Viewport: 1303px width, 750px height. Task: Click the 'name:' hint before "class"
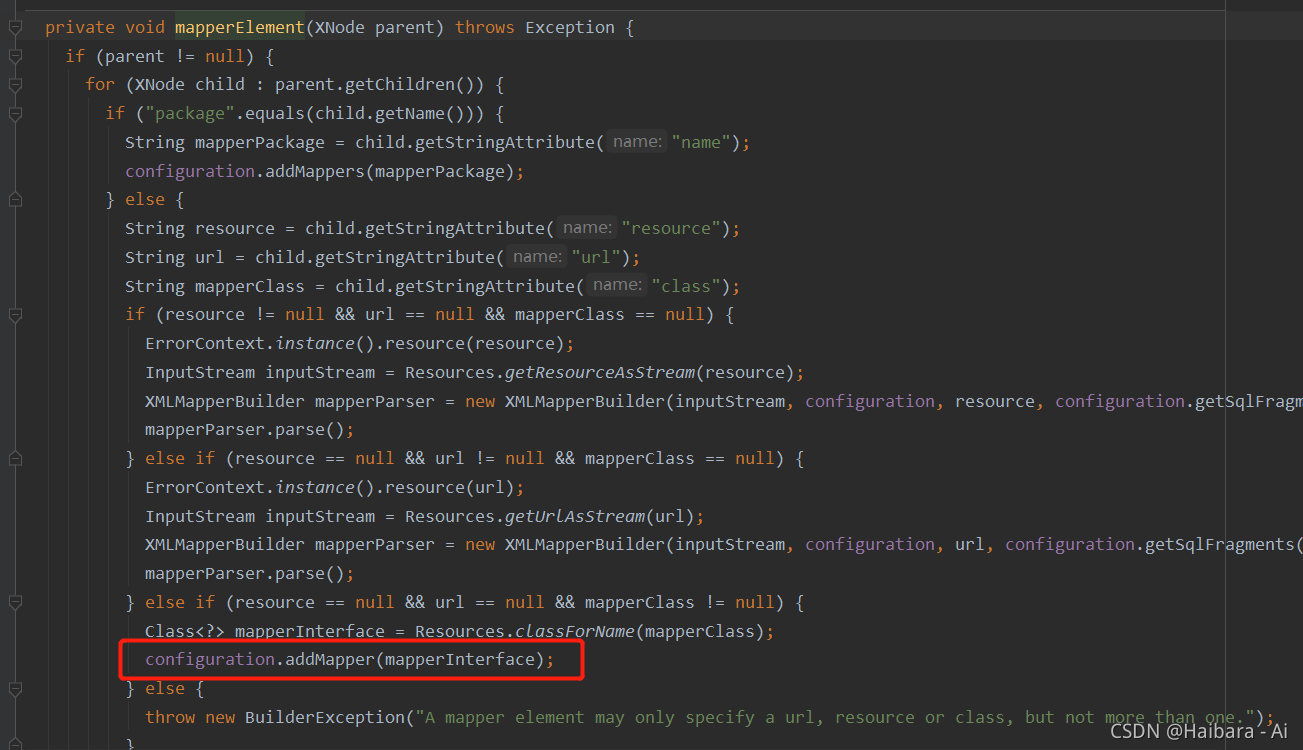tap(615, 286)
